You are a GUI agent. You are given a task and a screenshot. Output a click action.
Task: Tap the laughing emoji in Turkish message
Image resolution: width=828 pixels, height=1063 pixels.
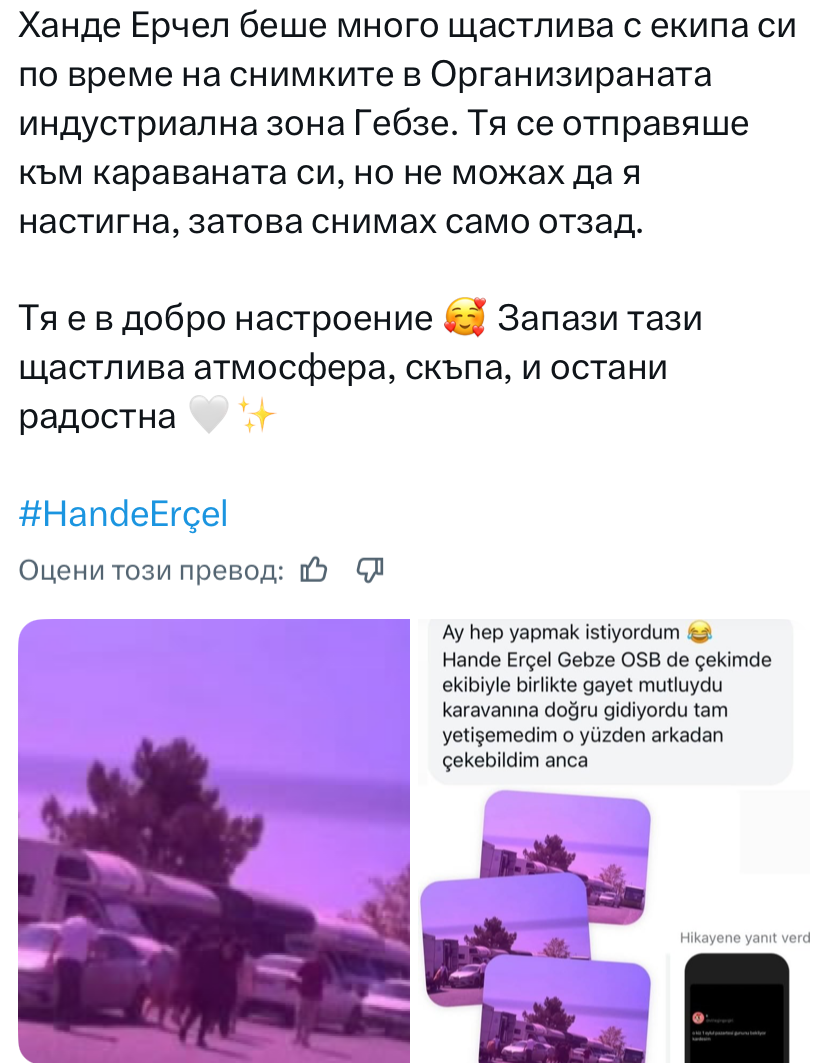(x=700, y=632)
